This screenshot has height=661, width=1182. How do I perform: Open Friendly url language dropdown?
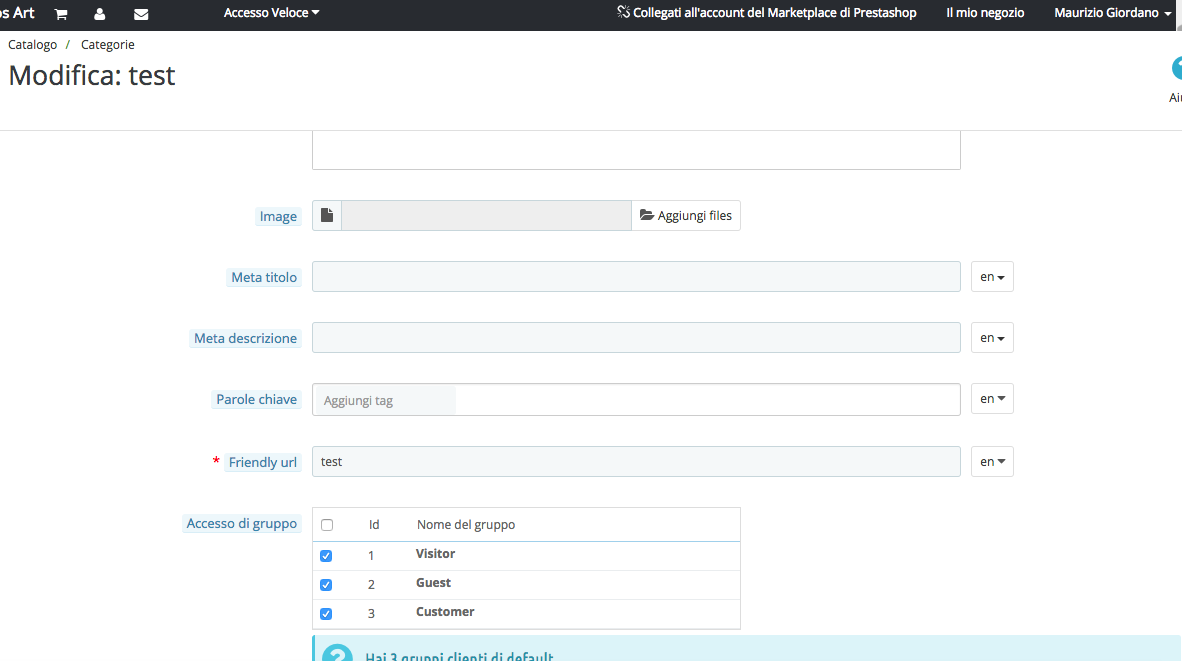coord(992,461)
